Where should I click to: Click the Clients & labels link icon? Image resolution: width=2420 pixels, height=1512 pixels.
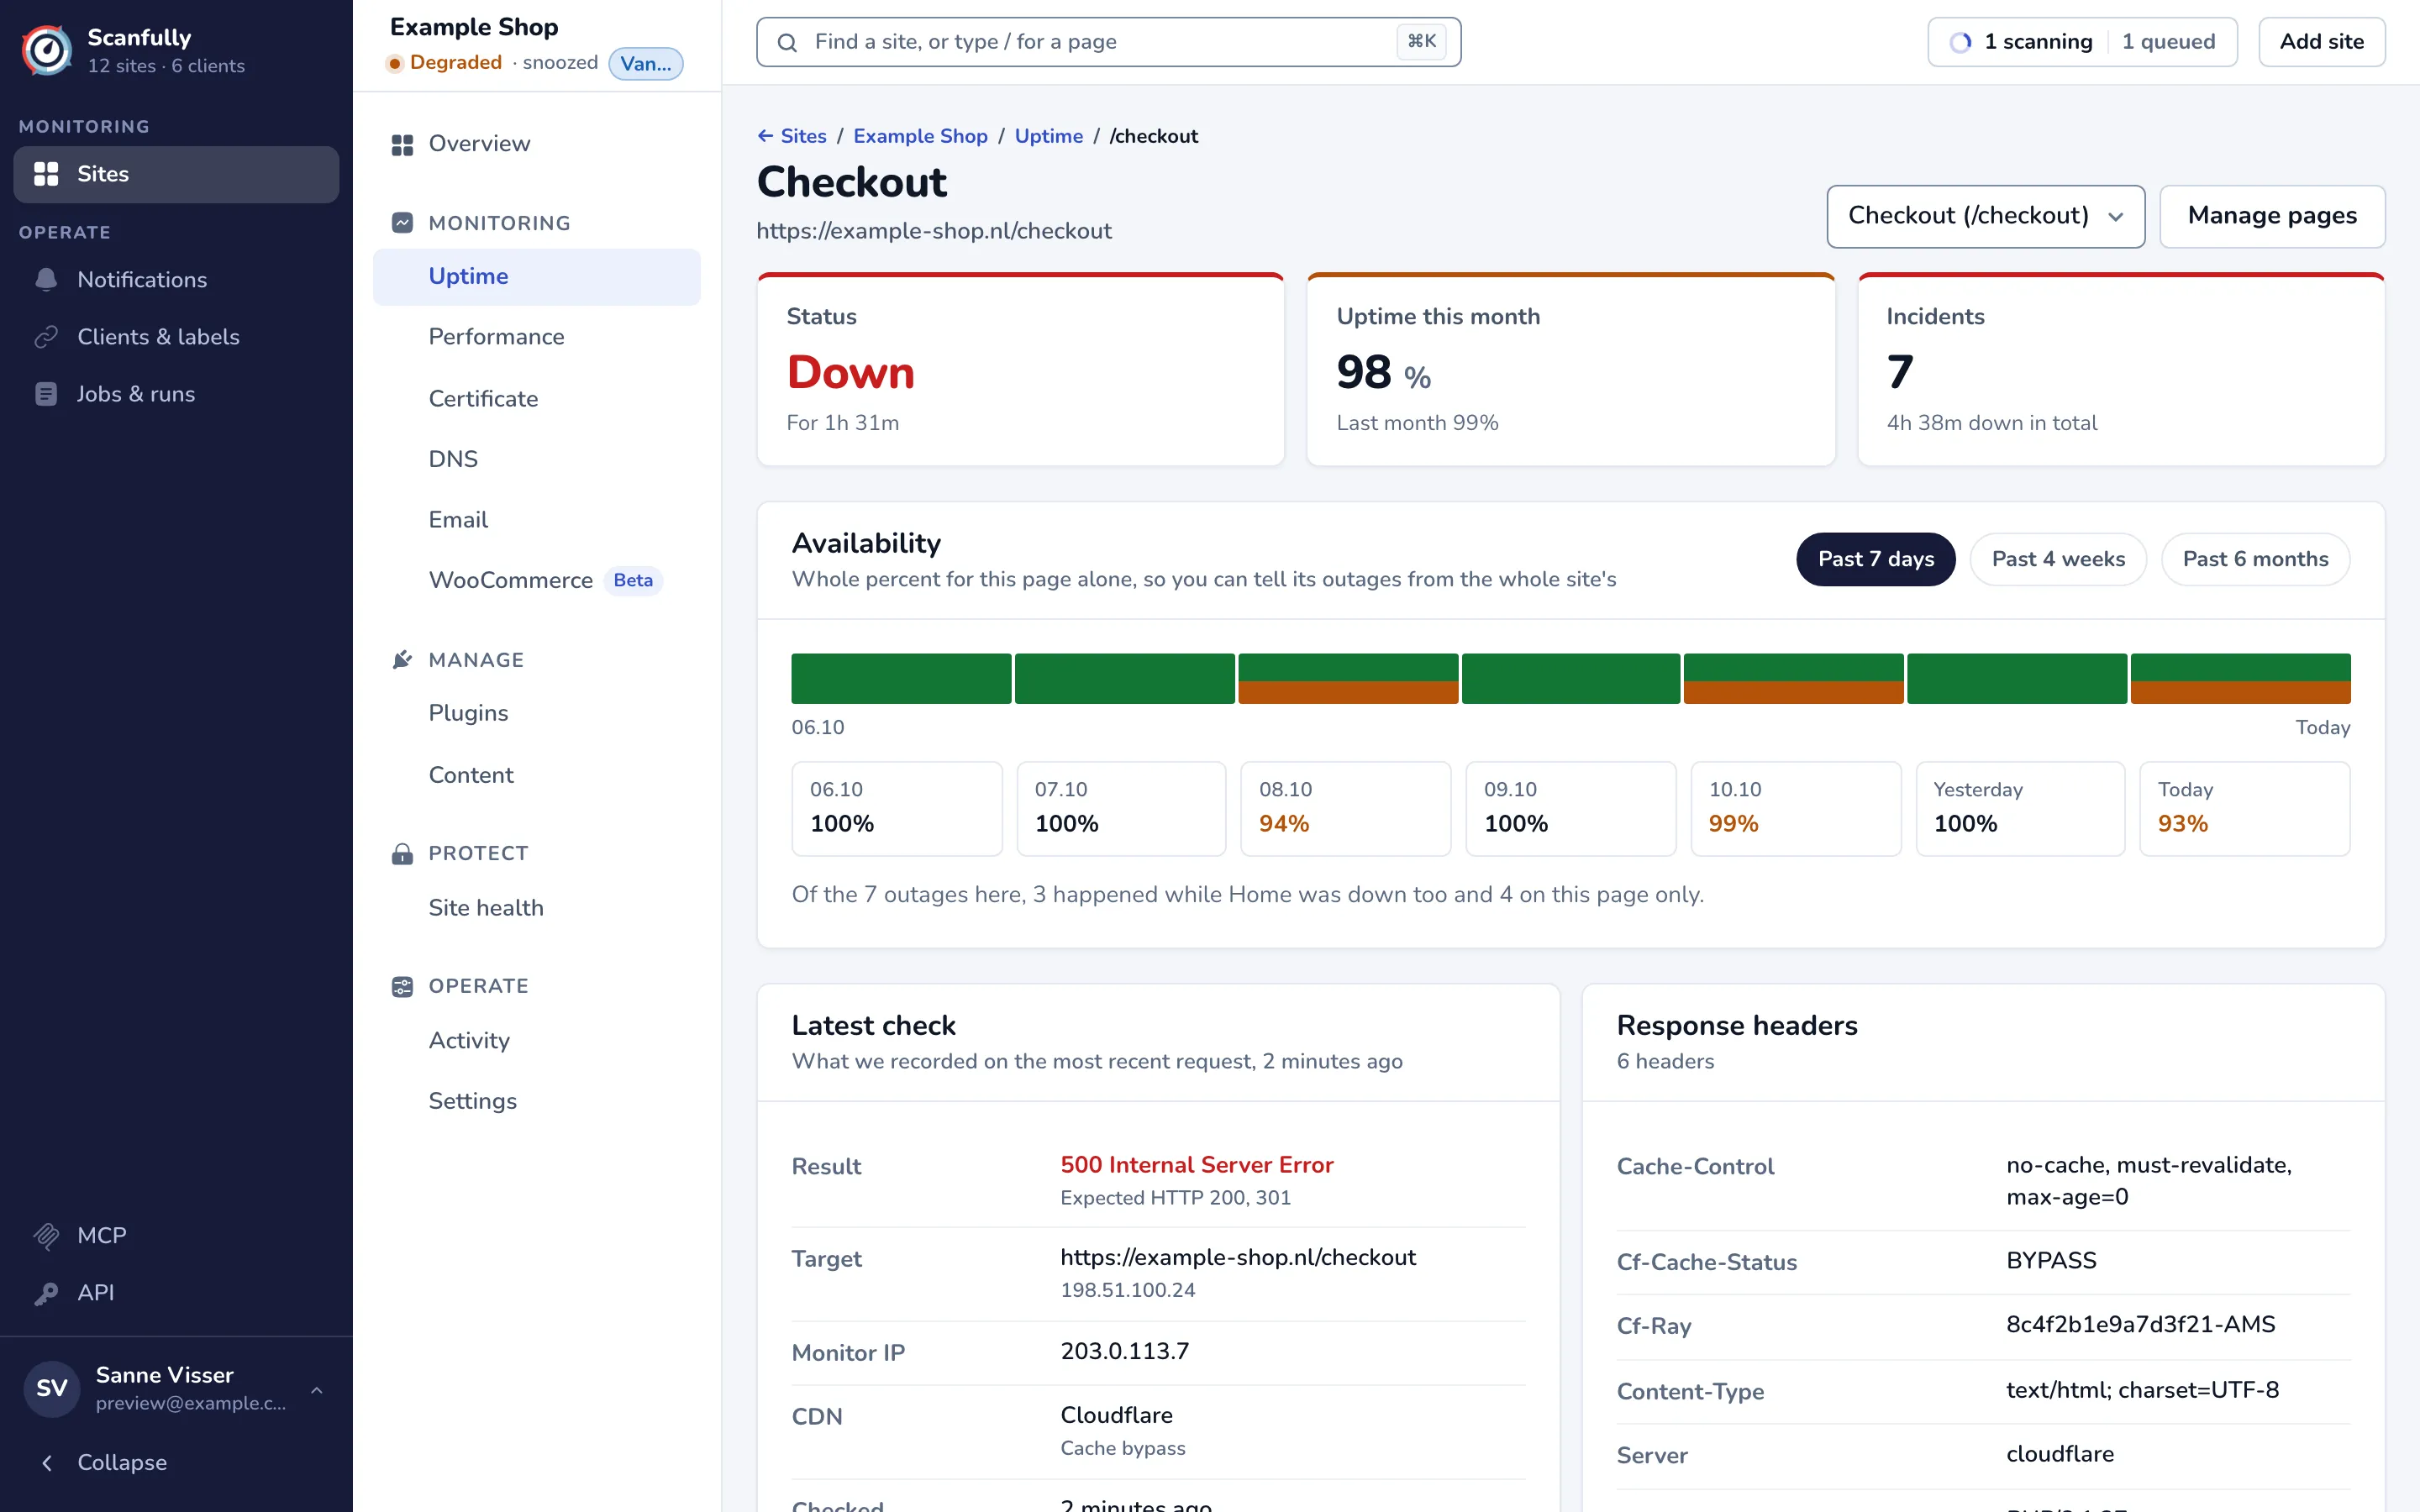click(46, 337)
